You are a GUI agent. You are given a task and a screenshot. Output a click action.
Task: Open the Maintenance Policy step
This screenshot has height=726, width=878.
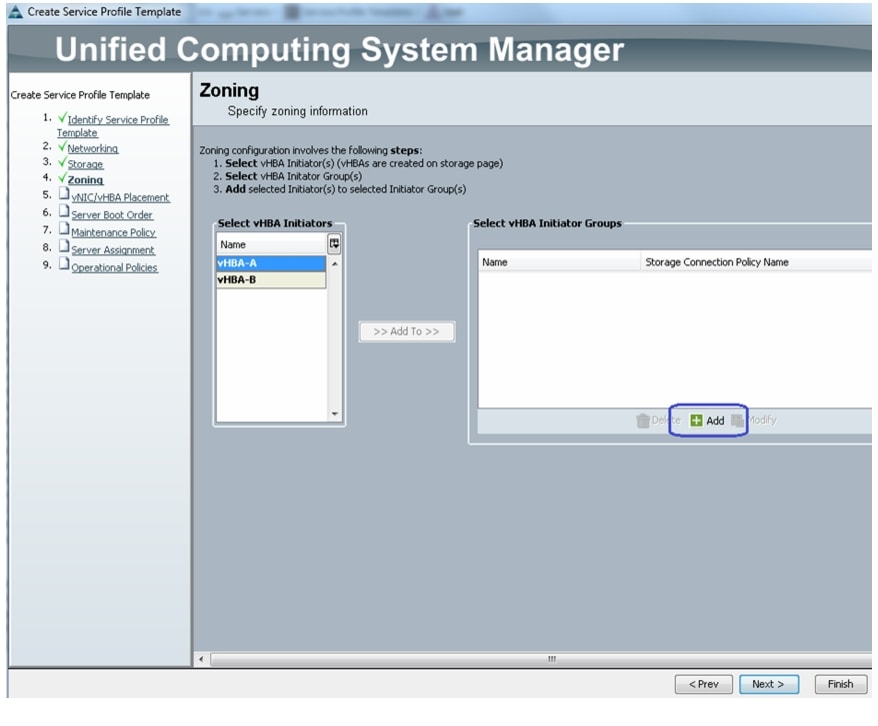tap(114, 232)
